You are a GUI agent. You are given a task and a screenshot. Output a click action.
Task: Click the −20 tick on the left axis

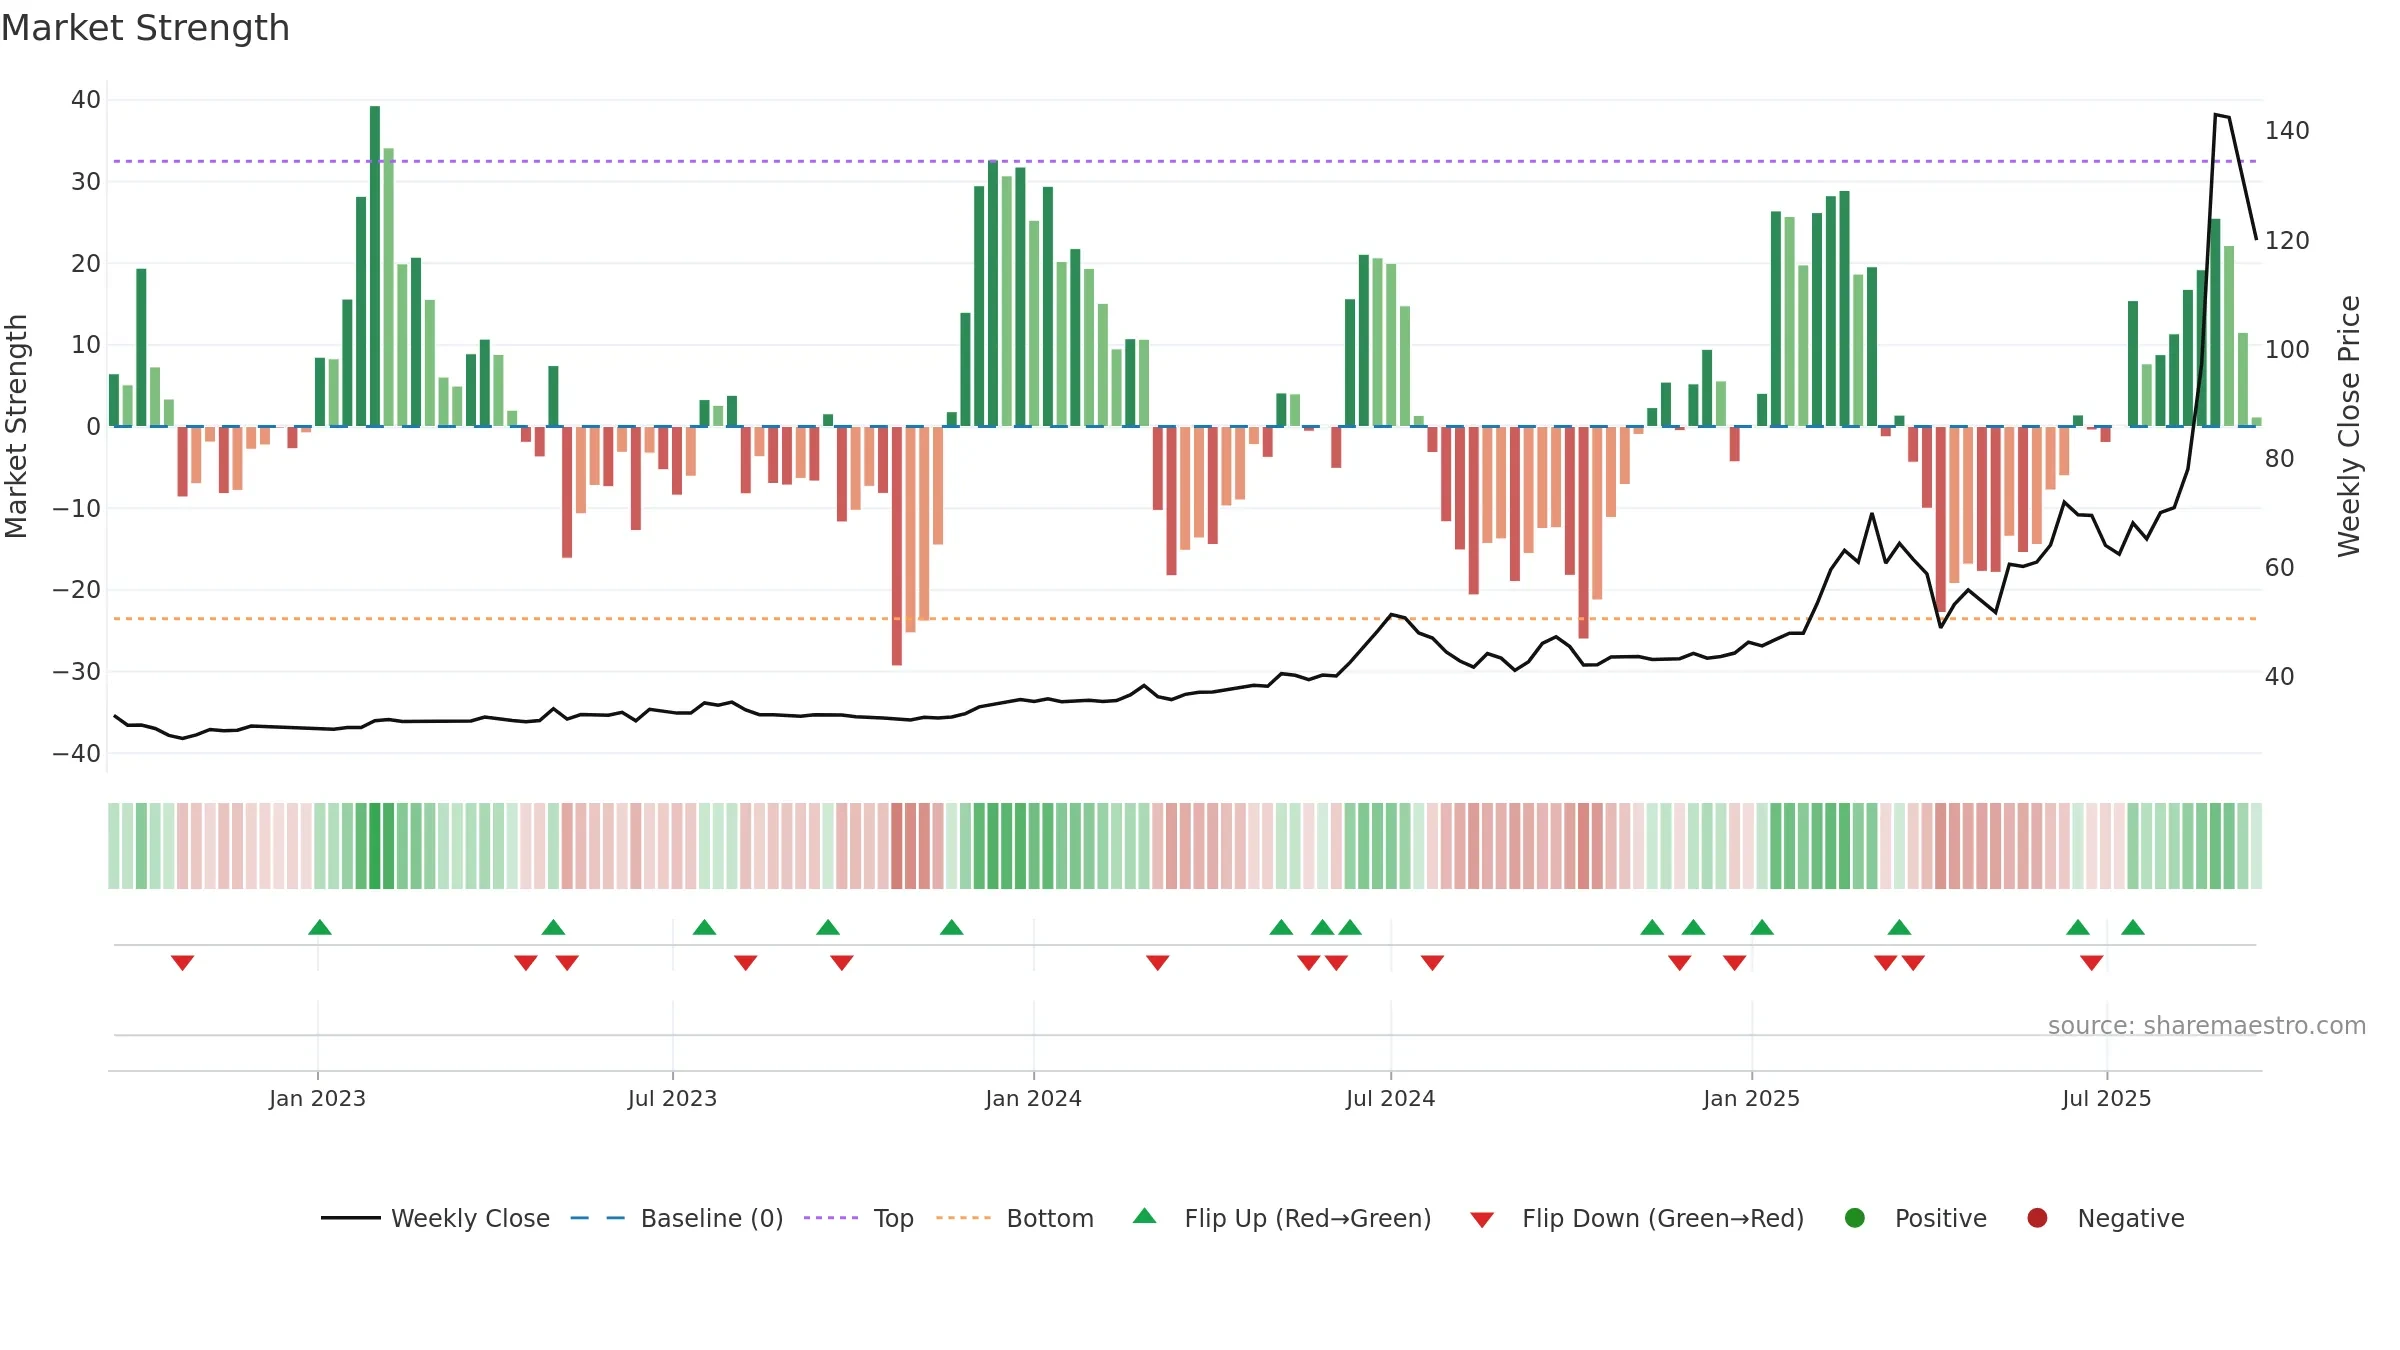click(x=77, y=590)
